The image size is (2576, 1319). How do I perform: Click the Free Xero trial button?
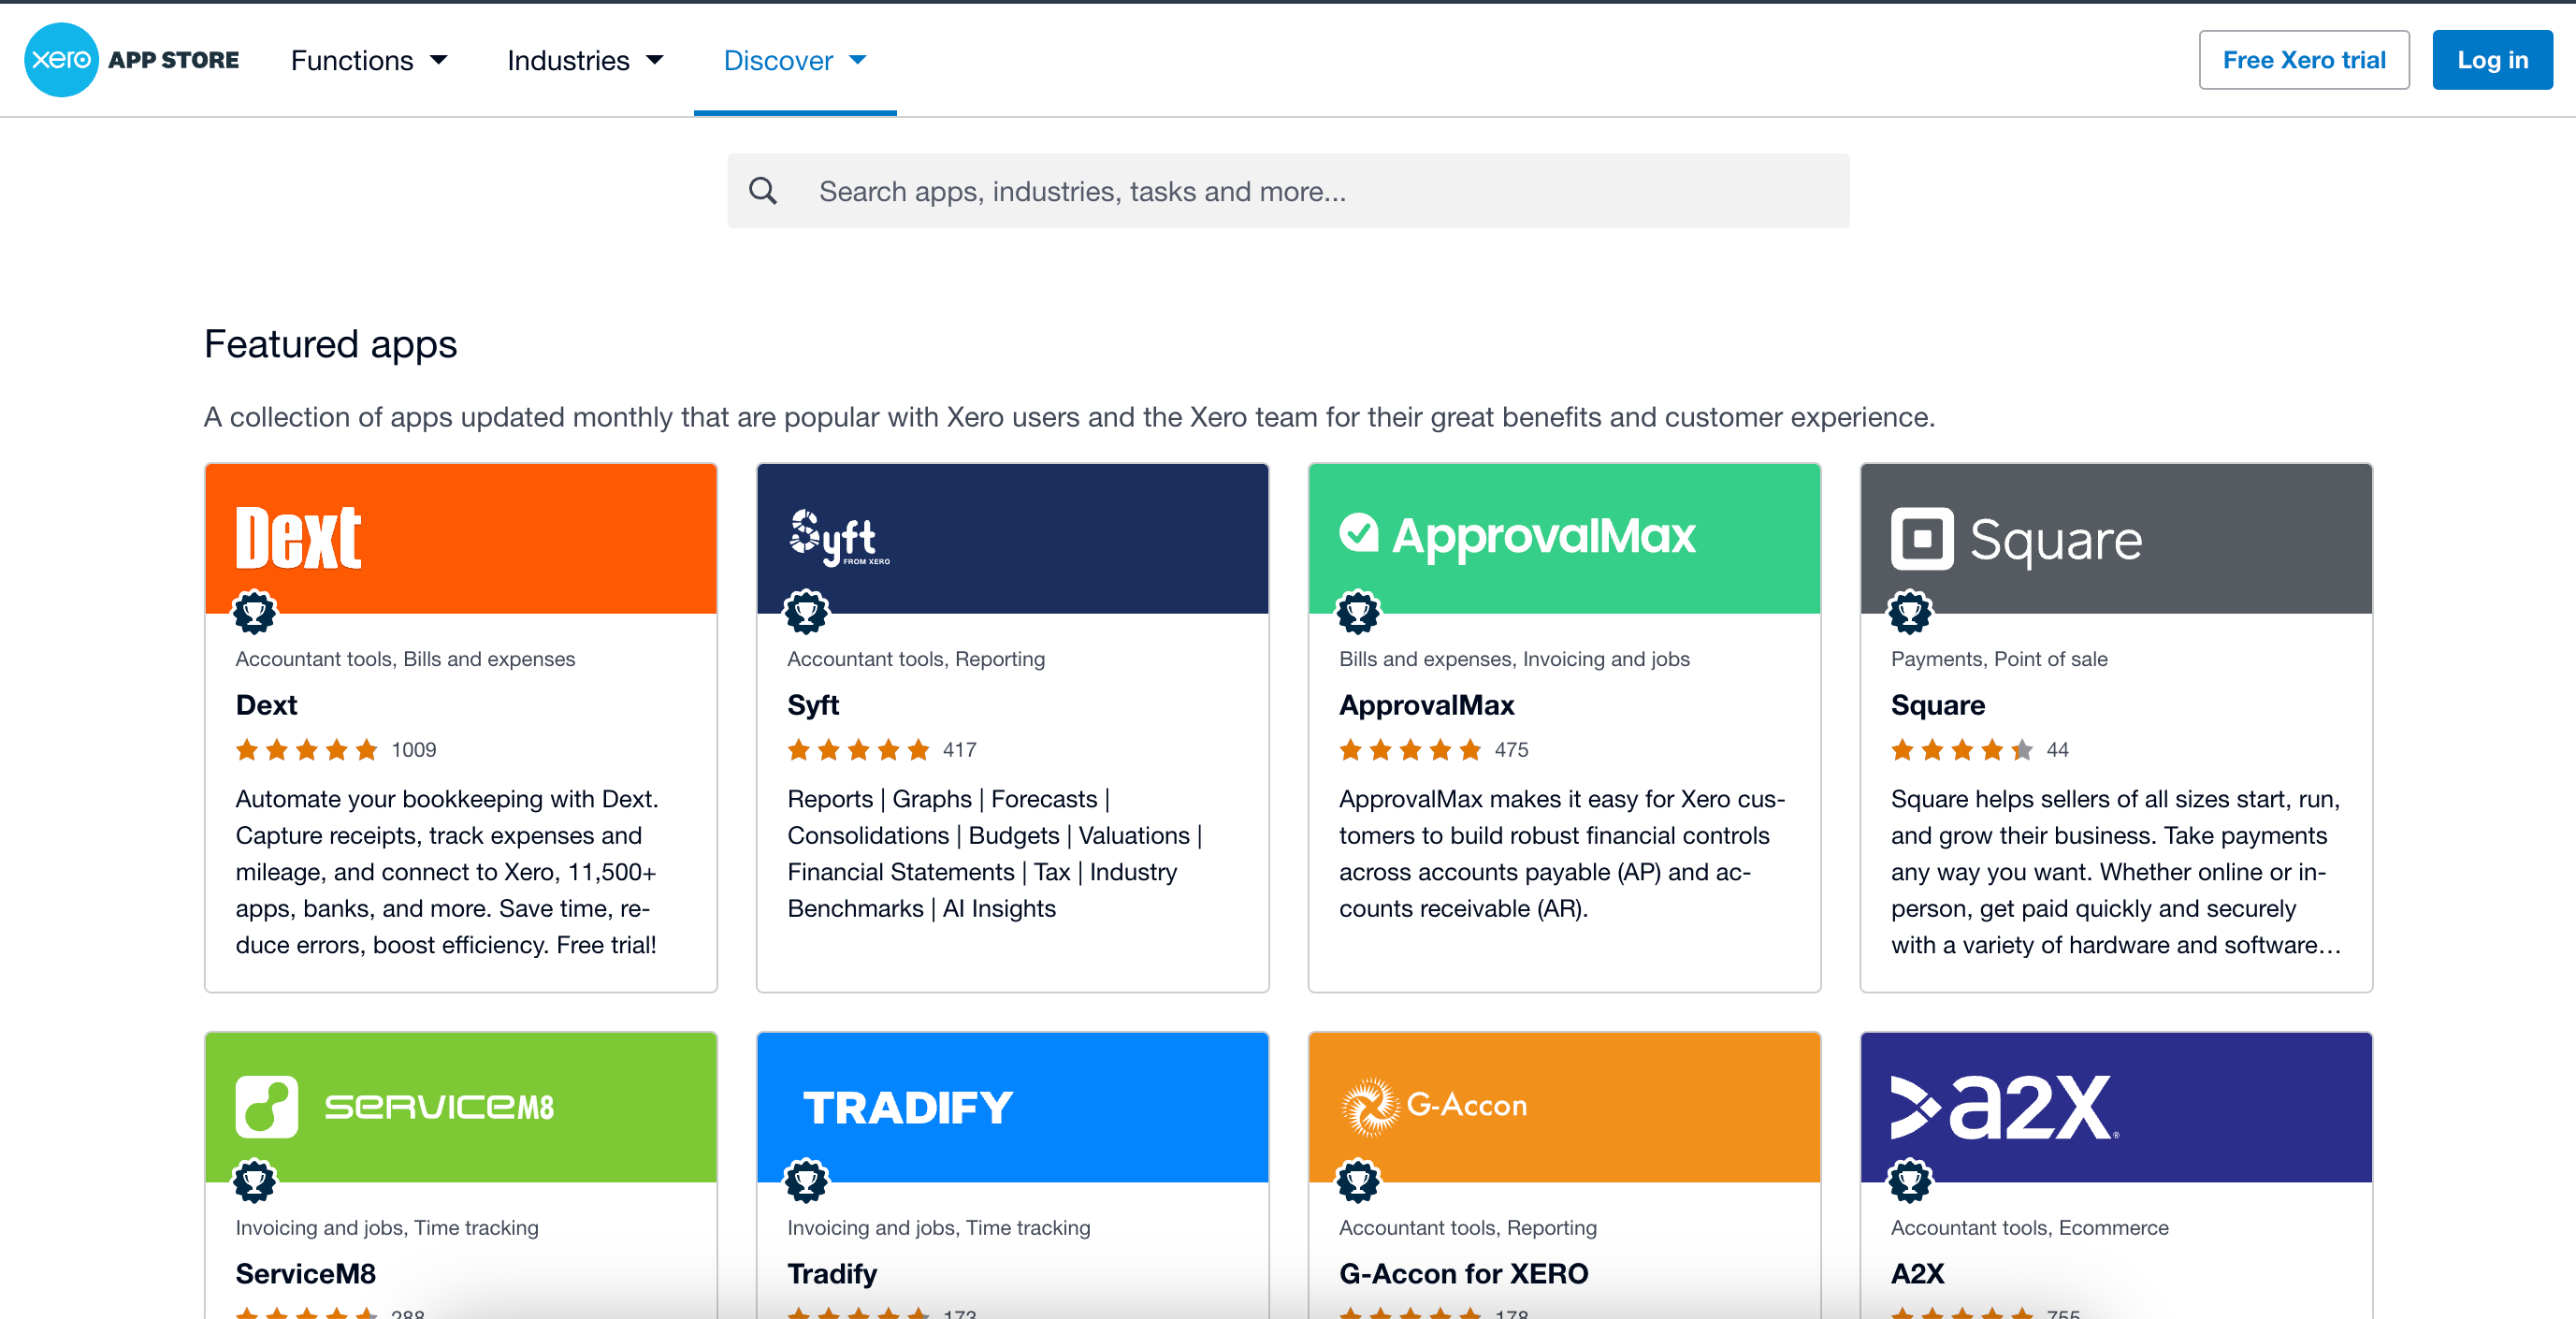2303,60
